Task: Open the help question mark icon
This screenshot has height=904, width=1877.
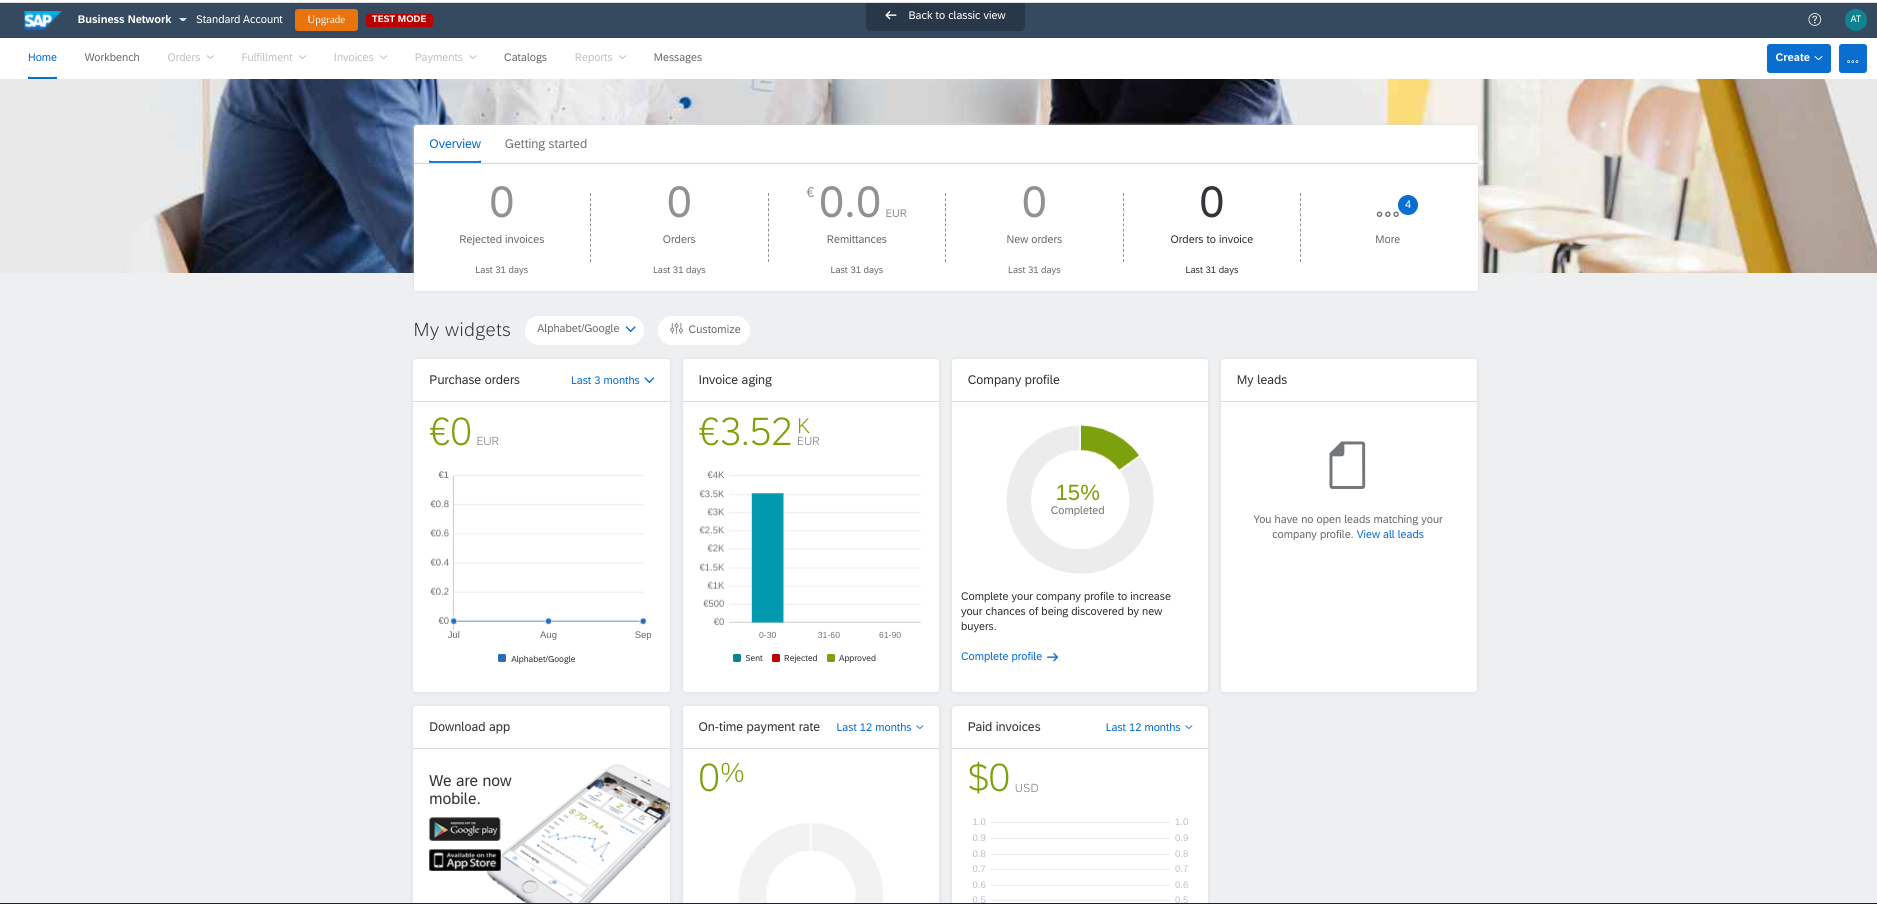Action: 1814,19
